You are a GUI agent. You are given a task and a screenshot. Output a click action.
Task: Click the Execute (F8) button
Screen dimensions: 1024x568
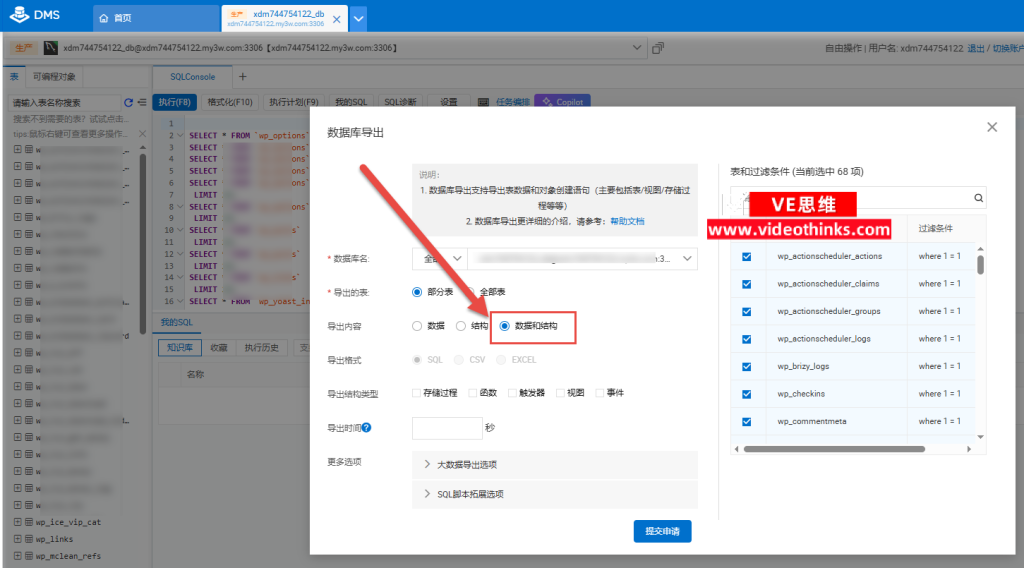[x=174, y=102]
